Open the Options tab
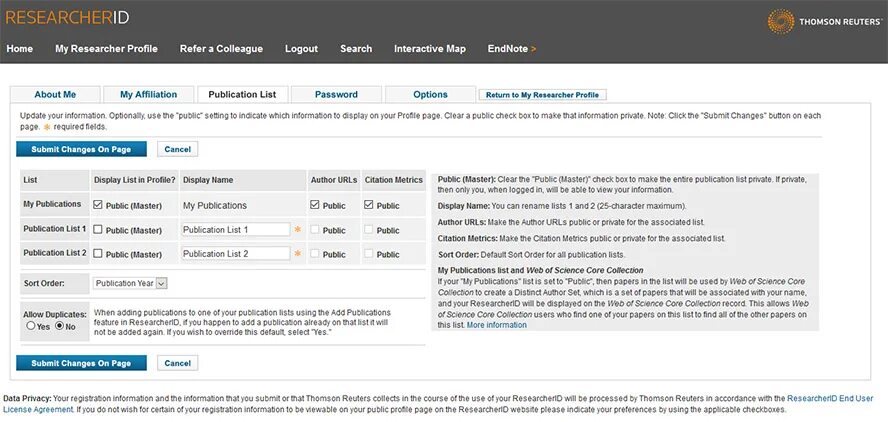888x422 pixels. pyautogui.click(x=430, y=95)
